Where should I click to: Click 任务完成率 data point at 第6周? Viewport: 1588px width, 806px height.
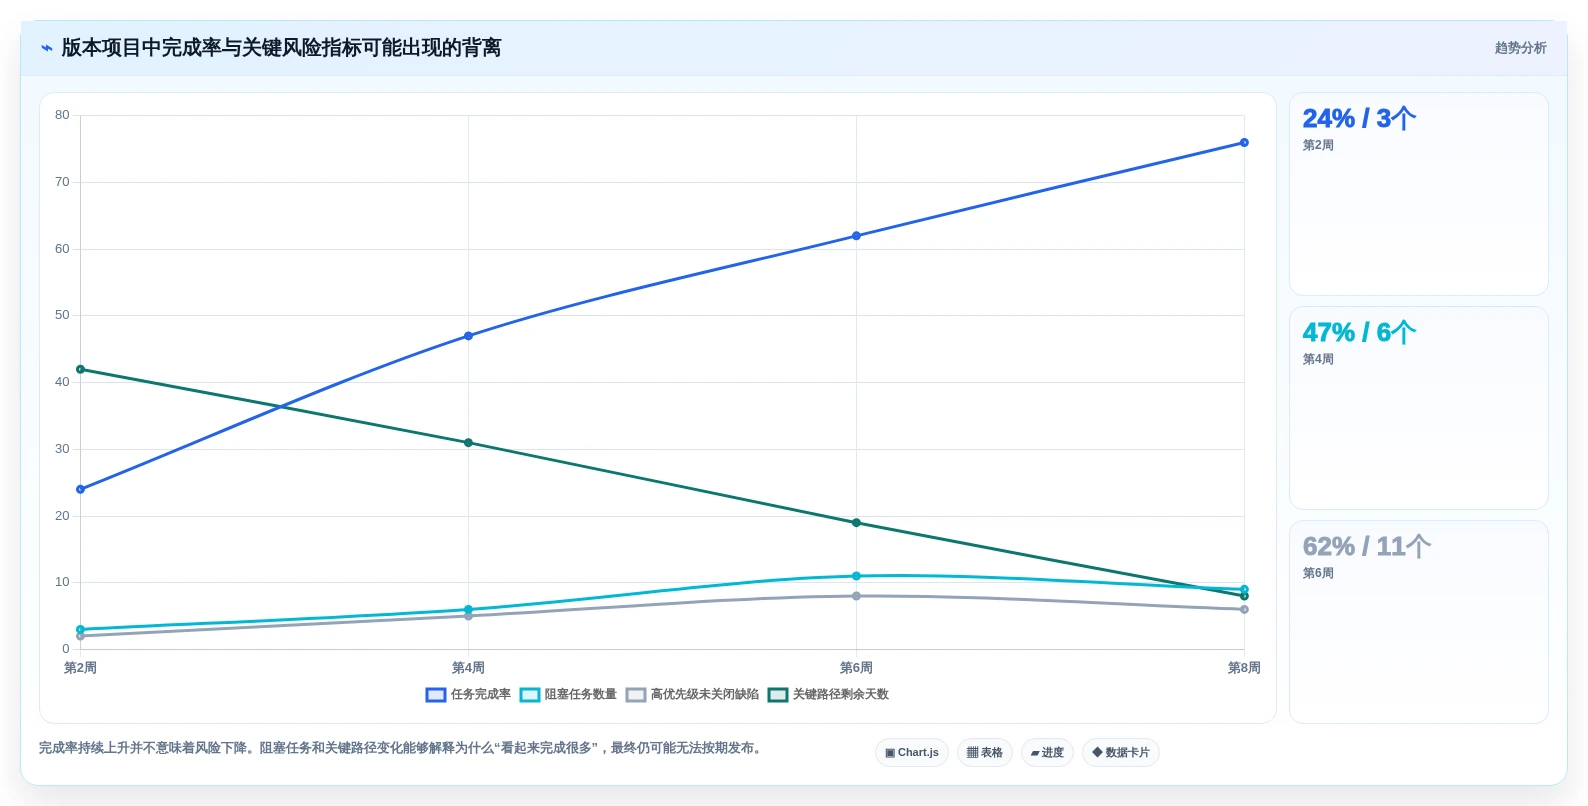[856, 236]
